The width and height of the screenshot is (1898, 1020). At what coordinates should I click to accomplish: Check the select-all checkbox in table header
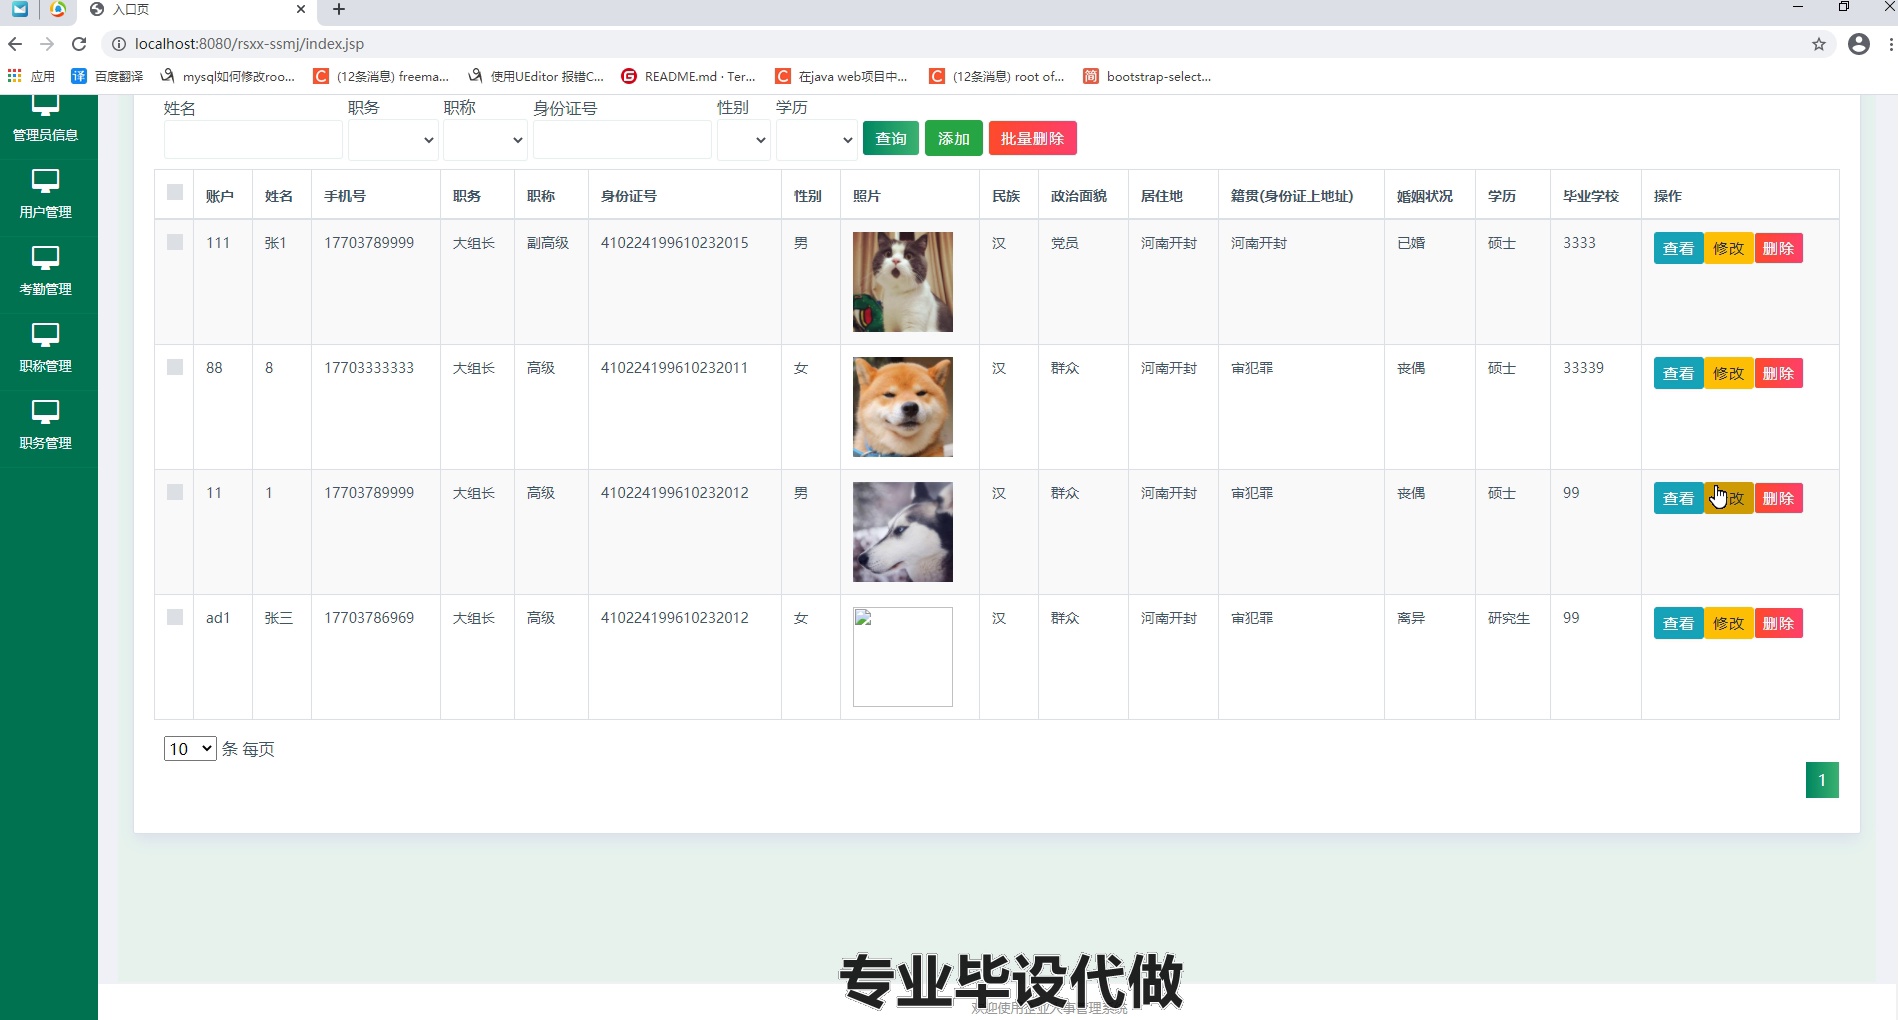[x=174, y=192]
